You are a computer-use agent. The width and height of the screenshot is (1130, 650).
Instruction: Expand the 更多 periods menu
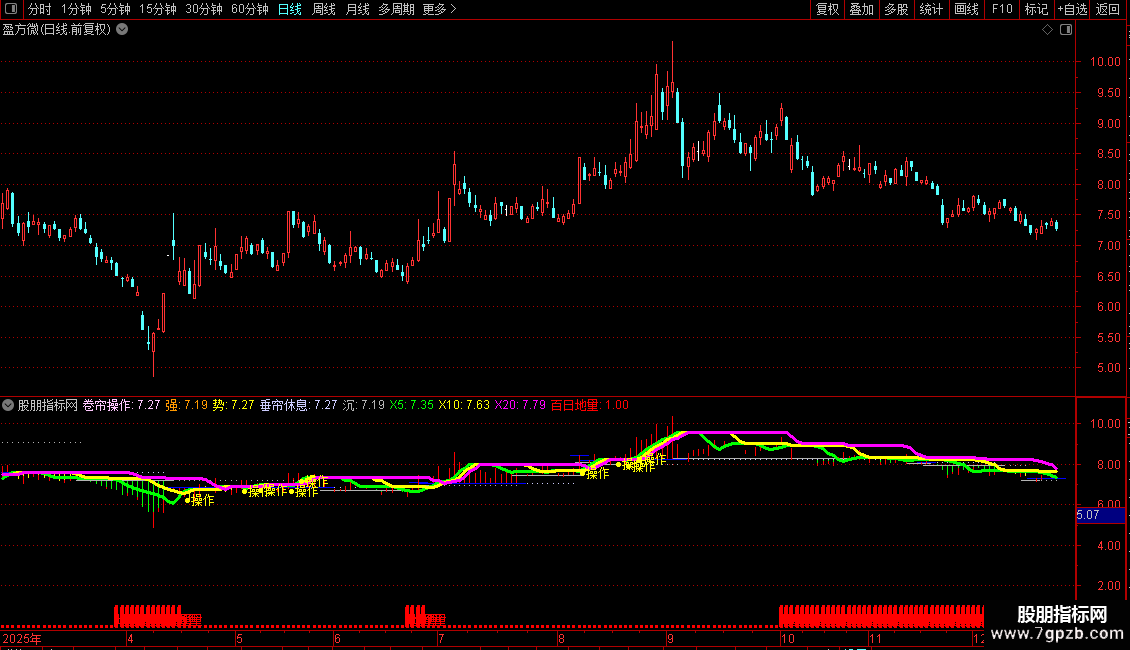(x=439, y=9)
